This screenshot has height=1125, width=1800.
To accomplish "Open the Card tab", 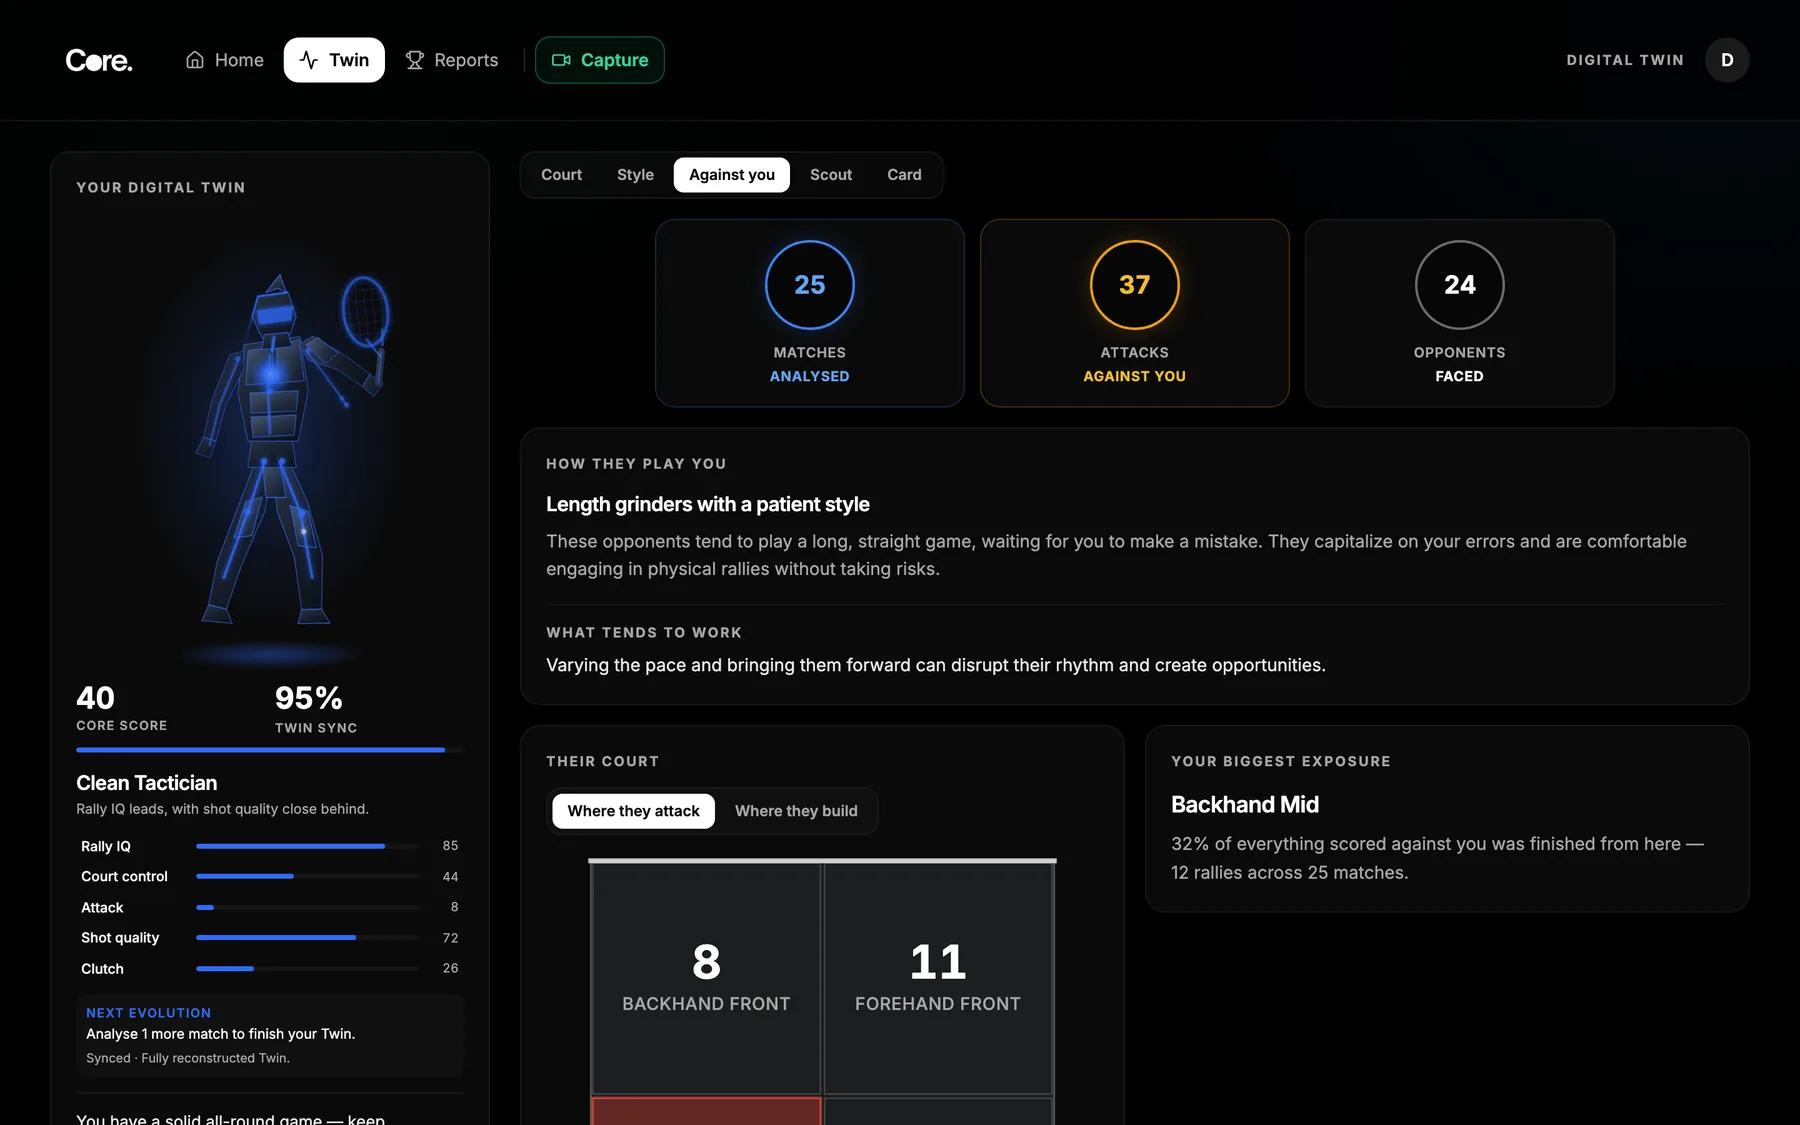I will coord(904,175).
